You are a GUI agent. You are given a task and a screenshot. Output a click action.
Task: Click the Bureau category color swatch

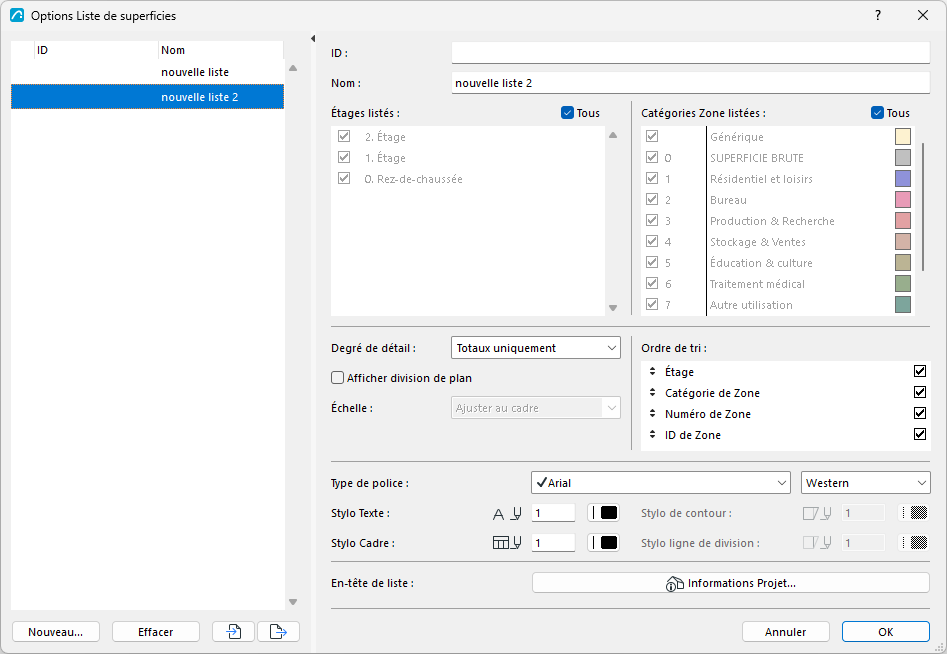pyautogui.click(x=903, y=199)
